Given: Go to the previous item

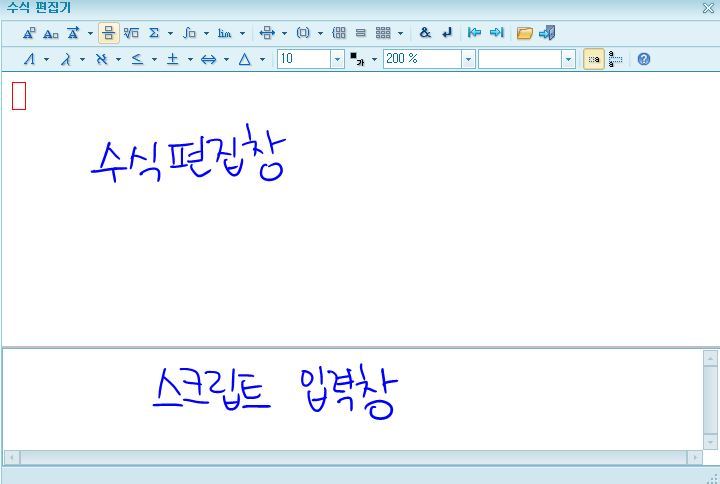Looking at the screenshot, I should pyautogui.click(x=474, y=33).
